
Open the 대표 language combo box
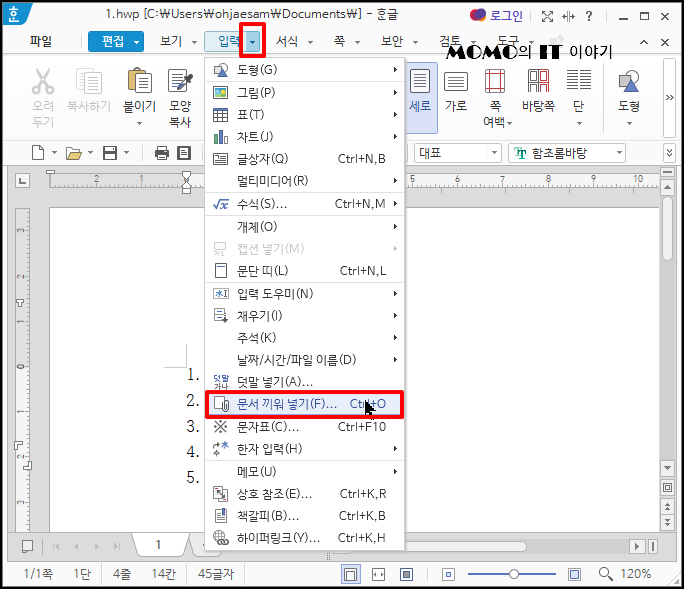point(457,153)
